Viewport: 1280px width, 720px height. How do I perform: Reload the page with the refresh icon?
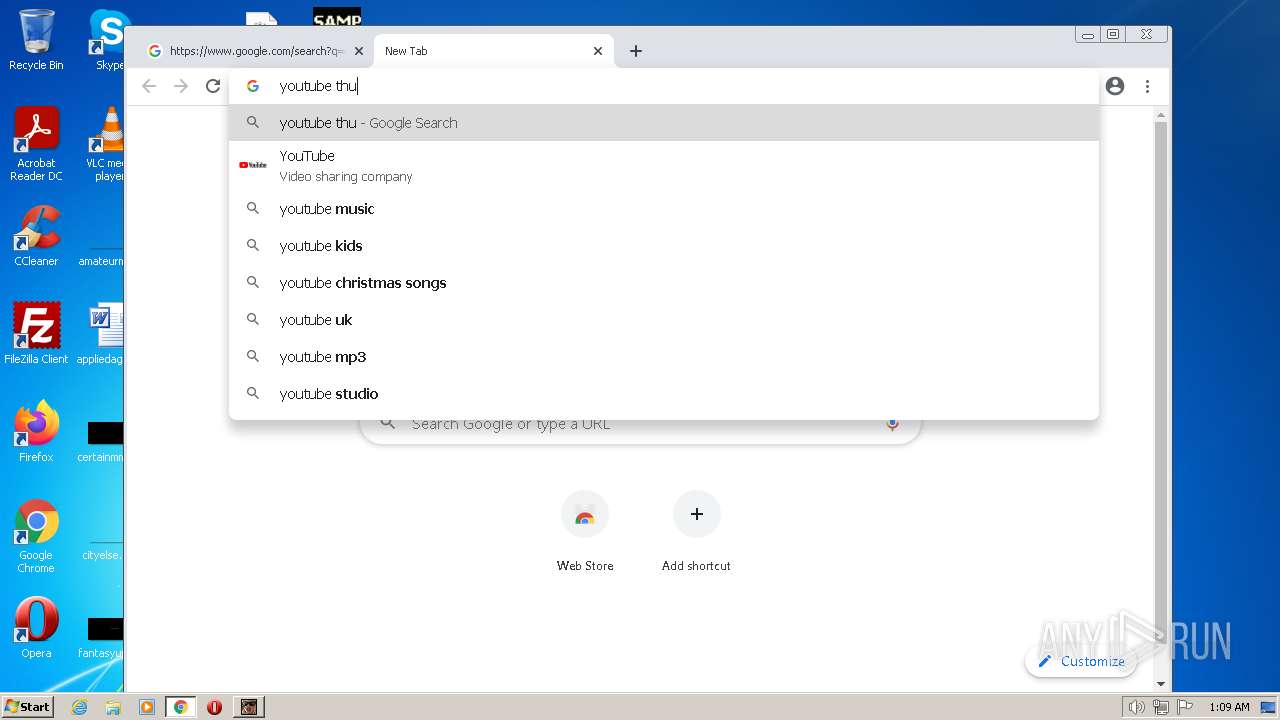[213, 86]
